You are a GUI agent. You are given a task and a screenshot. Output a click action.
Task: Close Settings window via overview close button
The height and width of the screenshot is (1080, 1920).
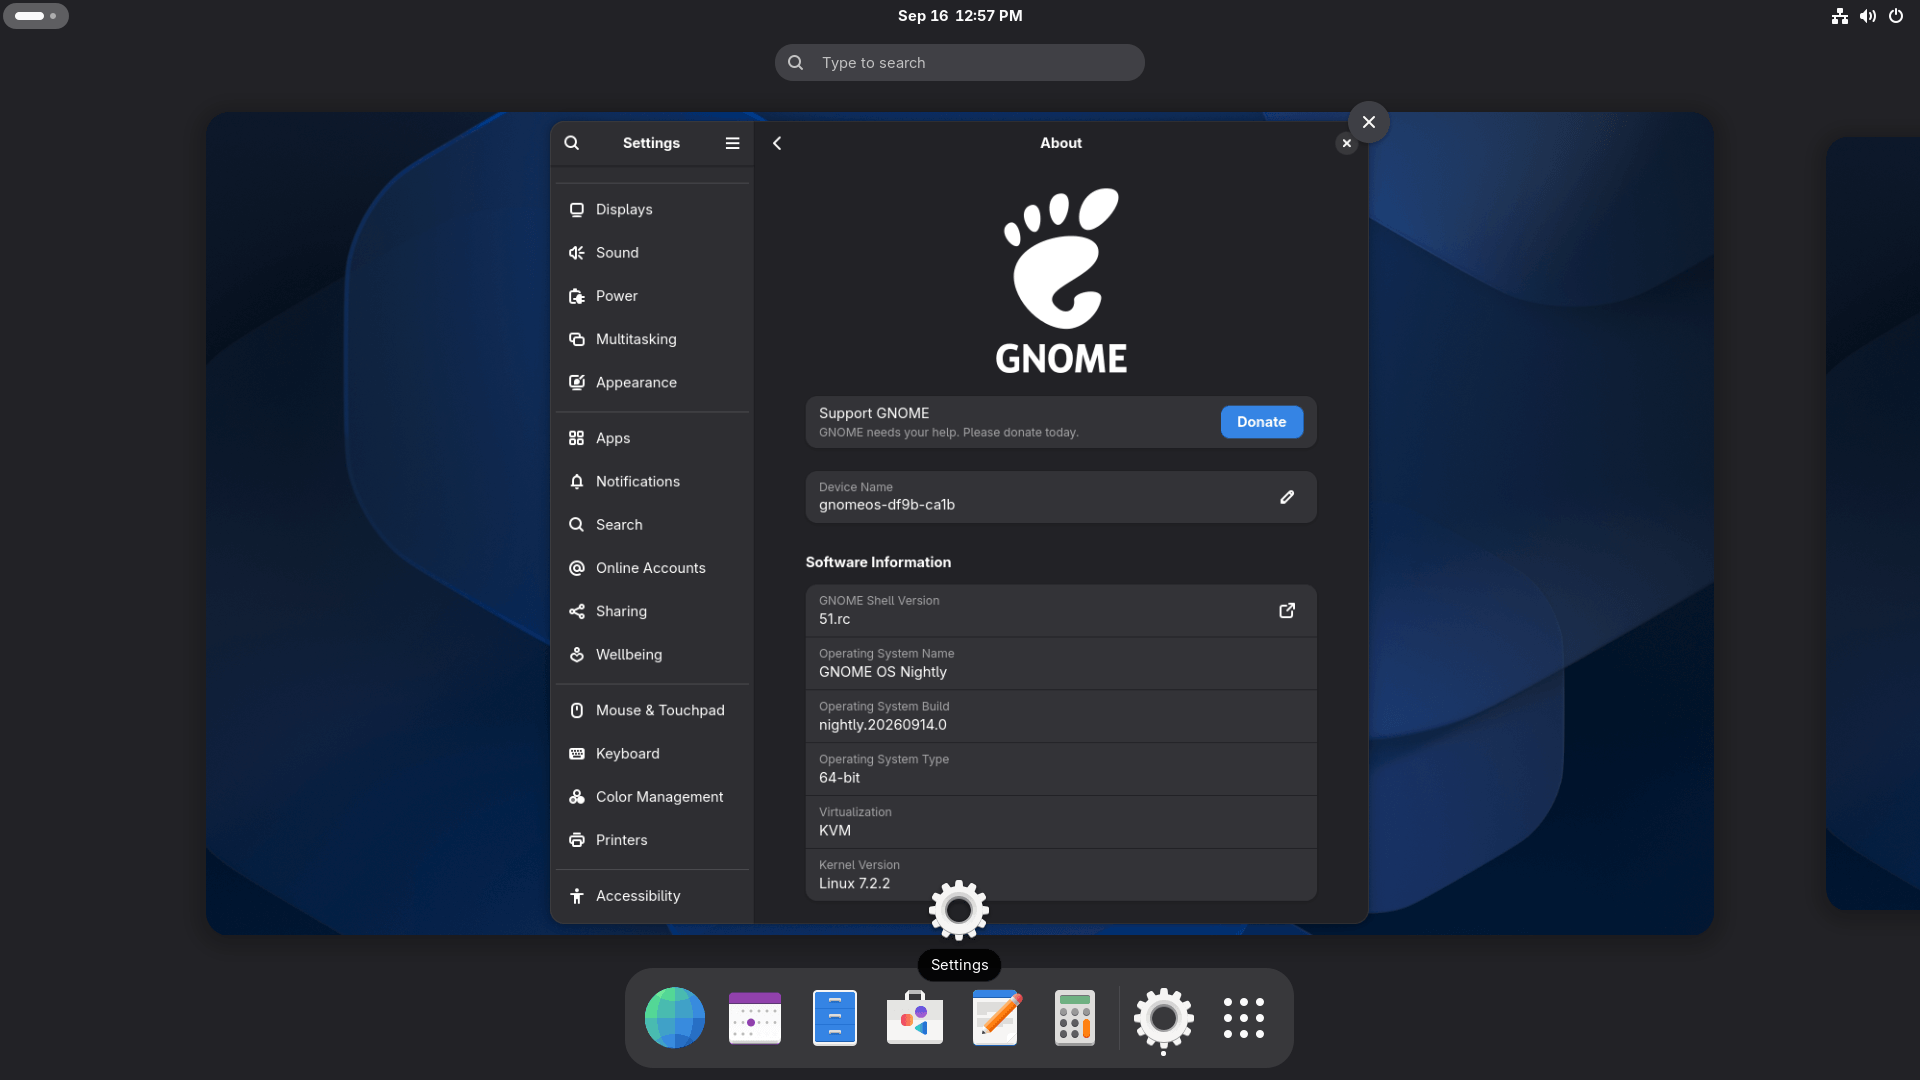click(1369, 122)
